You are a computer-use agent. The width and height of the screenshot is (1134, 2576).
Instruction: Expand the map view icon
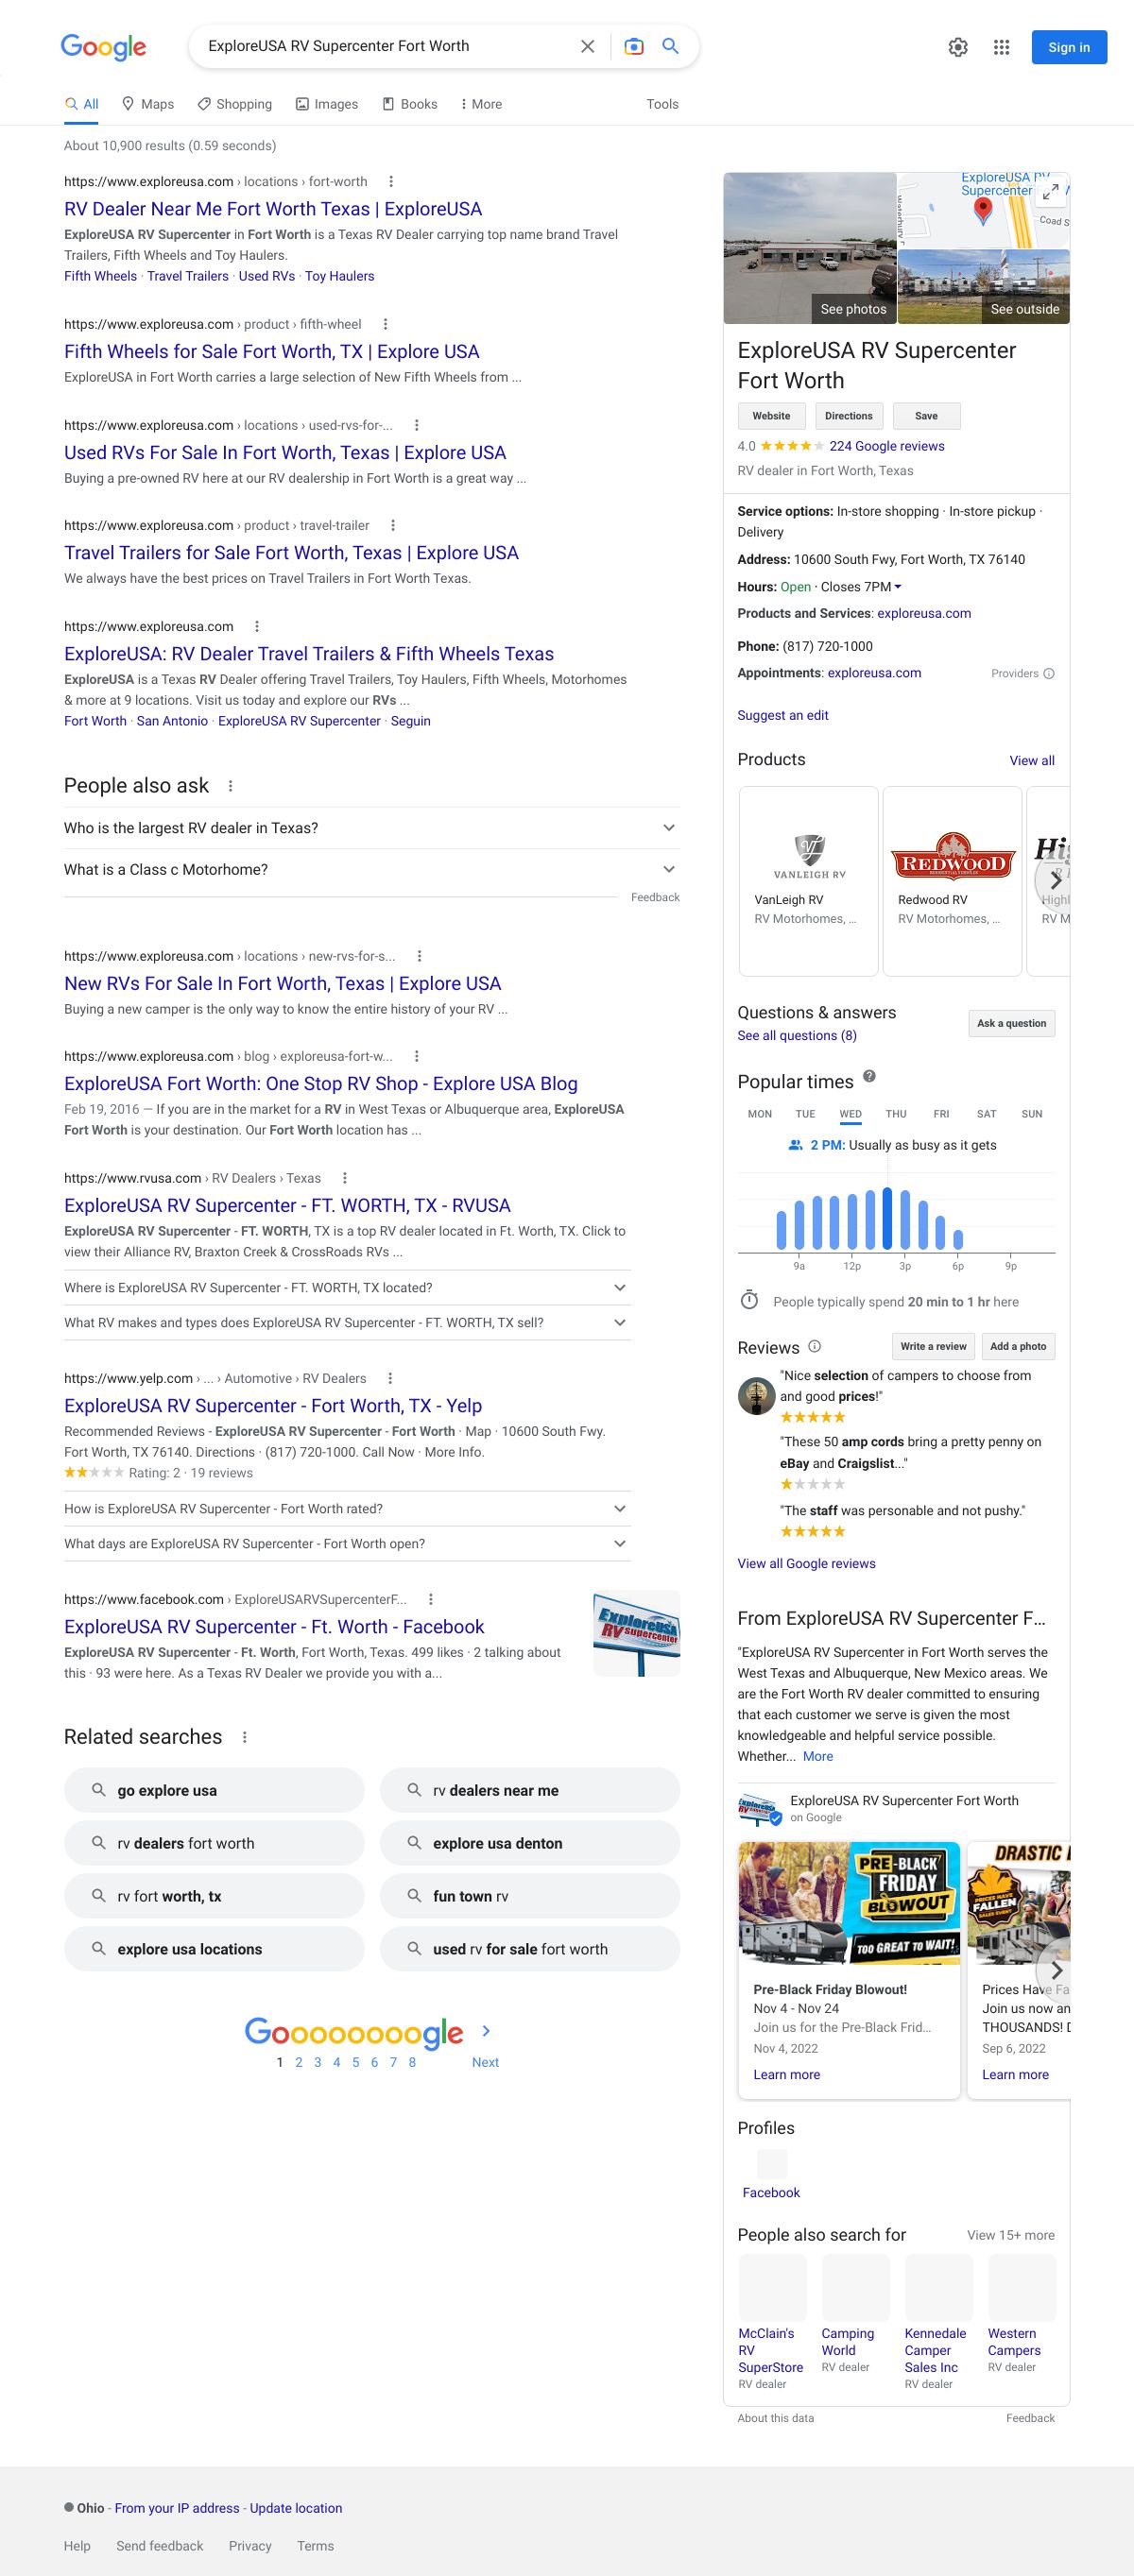click(1050, 192)
